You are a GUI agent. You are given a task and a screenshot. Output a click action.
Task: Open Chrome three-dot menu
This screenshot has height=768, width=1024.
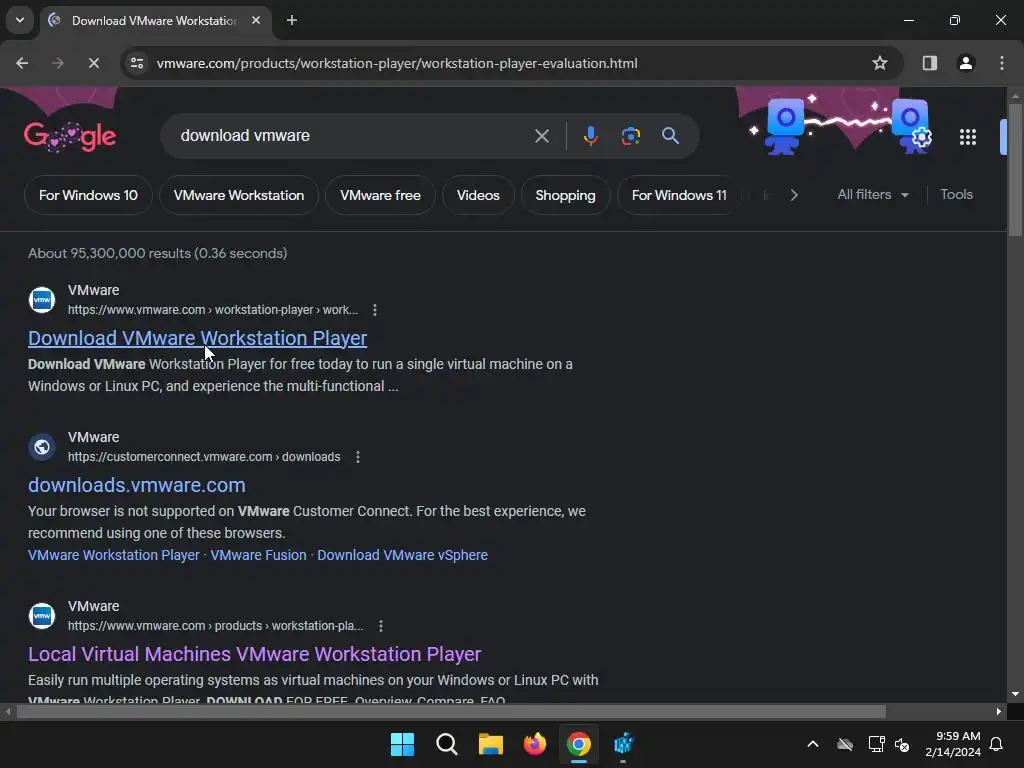1001,63
